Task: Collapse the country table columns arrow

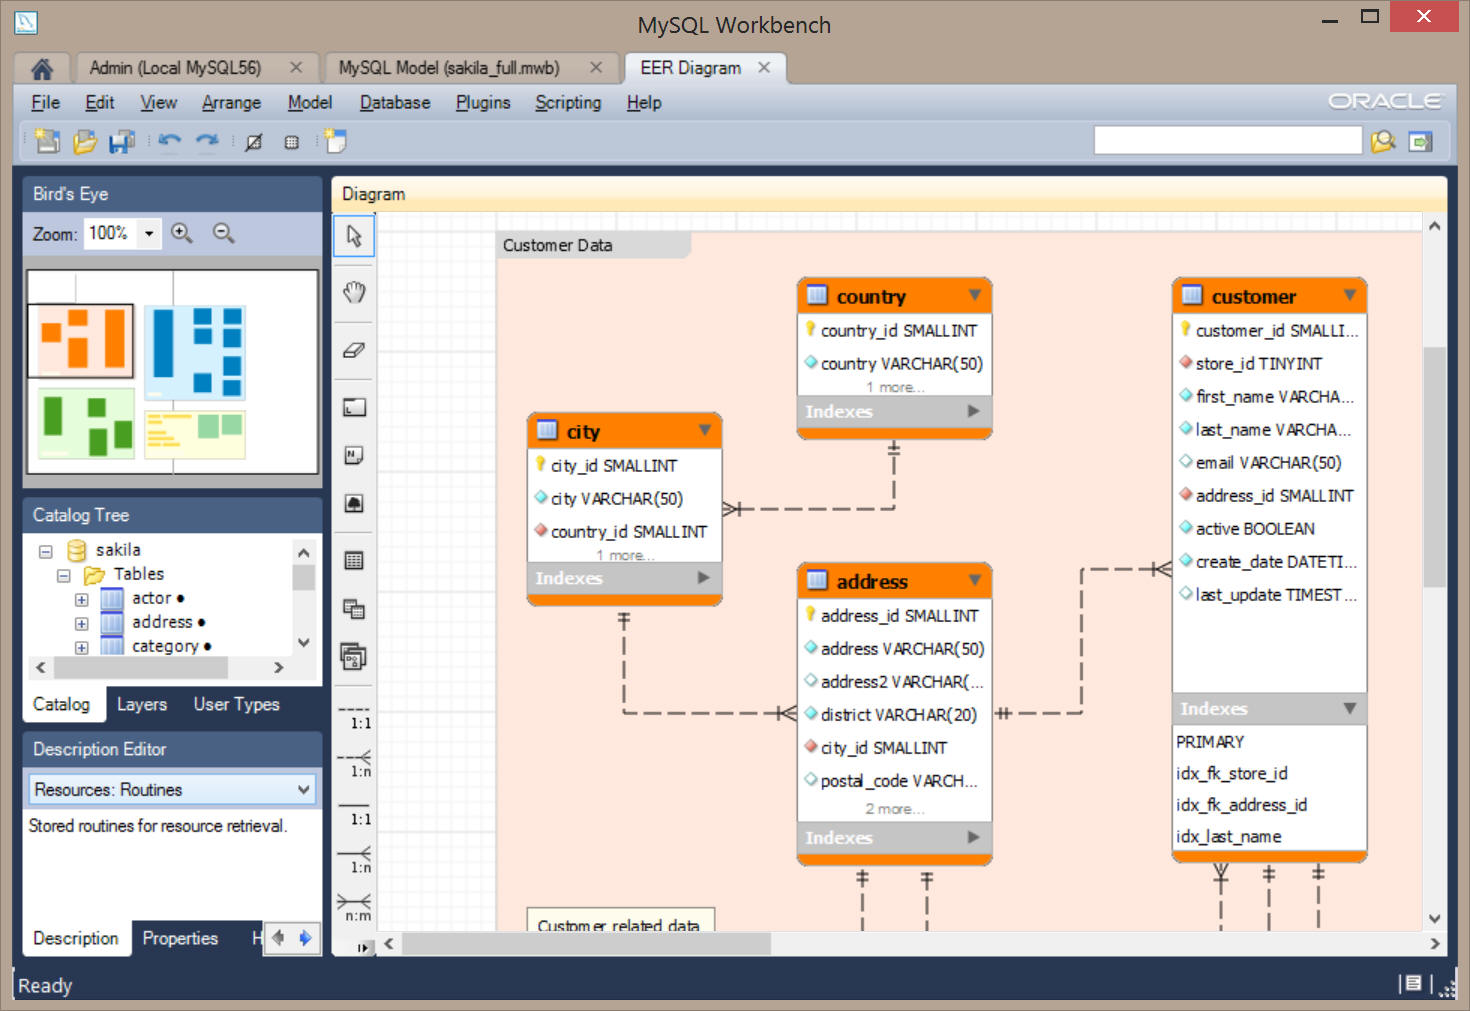Action: pyautogui.click(x=974, y=295)
